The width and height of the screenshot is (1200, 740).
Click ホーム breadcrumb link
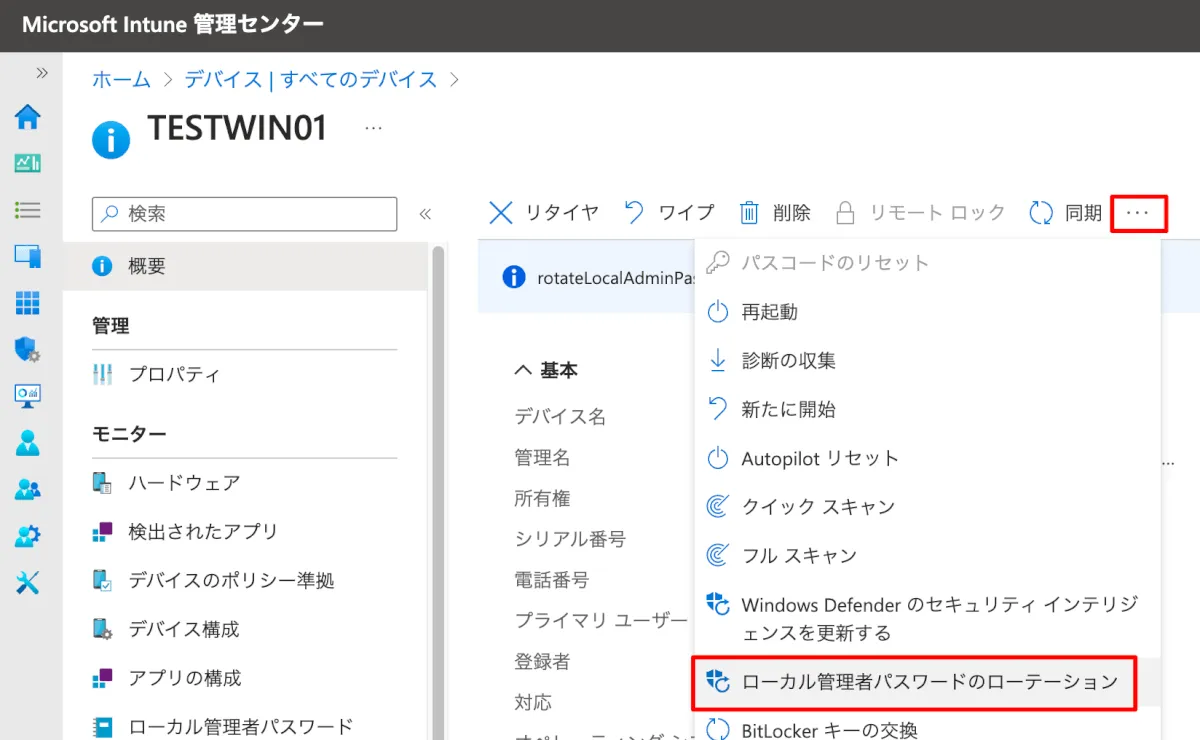[x=121, y=80]
